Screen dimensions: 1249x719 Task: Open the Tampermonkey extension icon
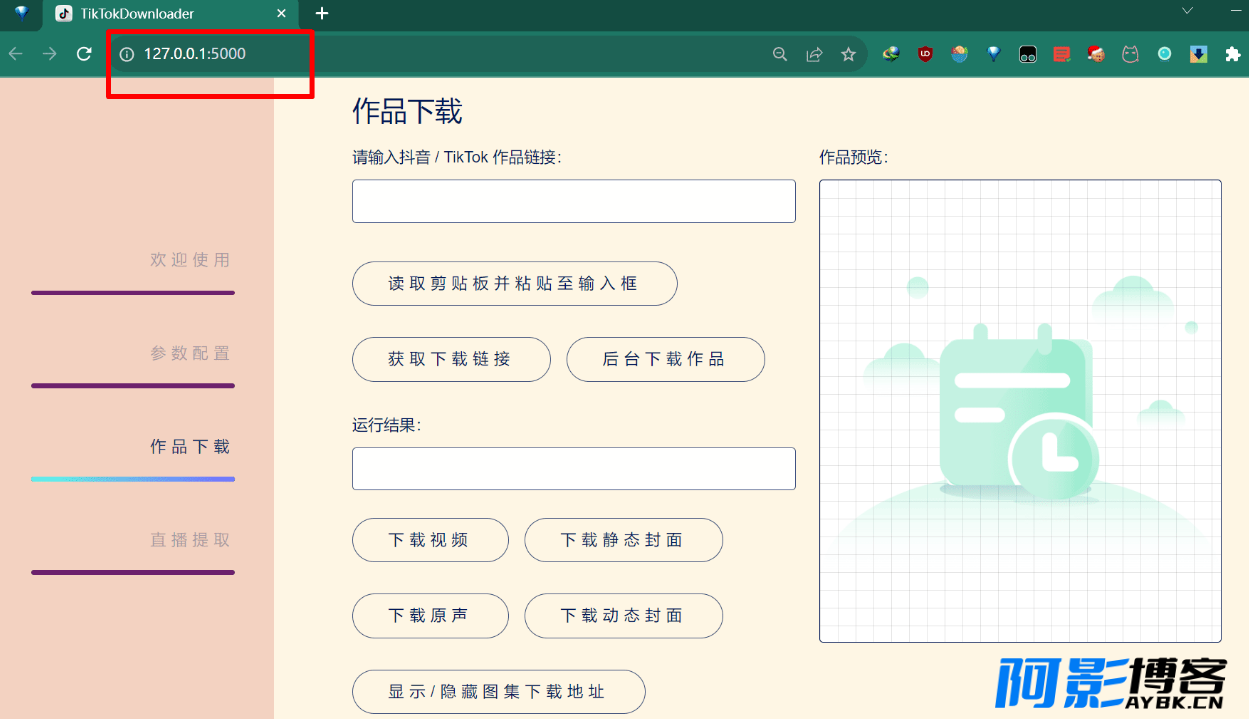point(1028,55)
